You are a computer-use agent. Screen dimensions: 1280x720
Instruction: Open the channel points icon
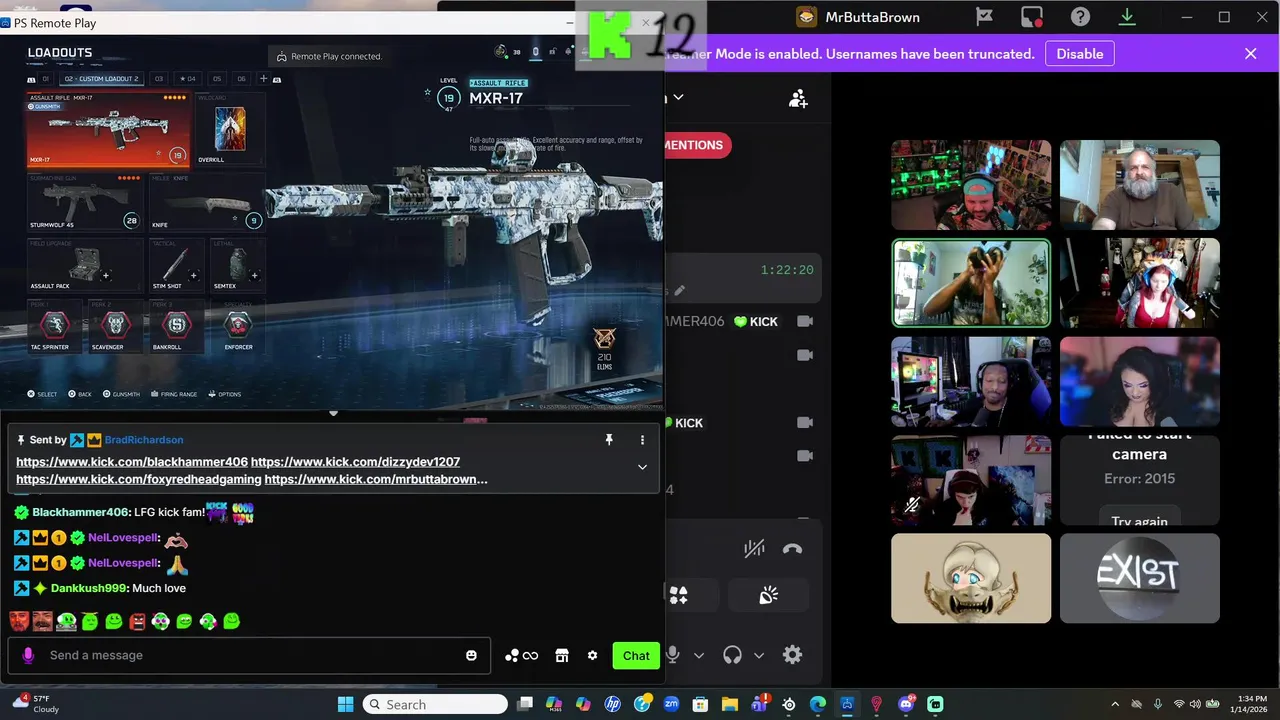tap(521, 656)
